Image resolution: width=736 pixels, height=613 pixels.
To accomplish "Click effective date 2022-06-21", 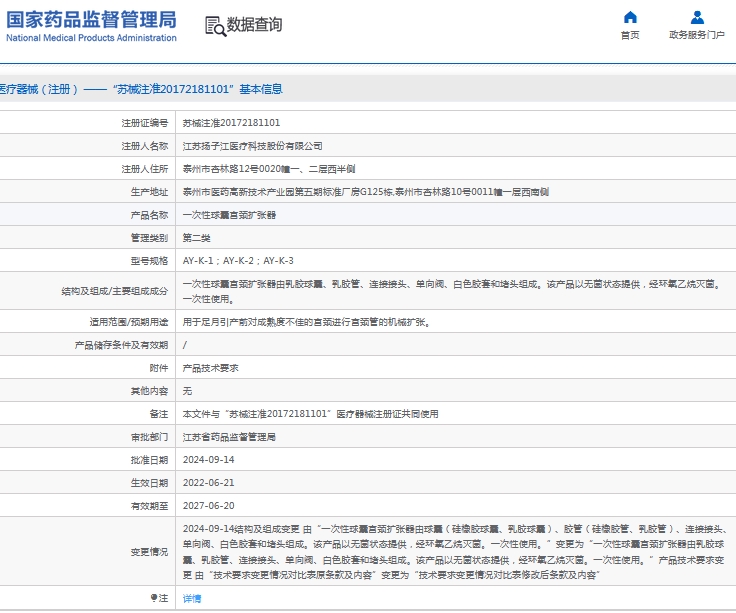I will click(x=208, y=483).
